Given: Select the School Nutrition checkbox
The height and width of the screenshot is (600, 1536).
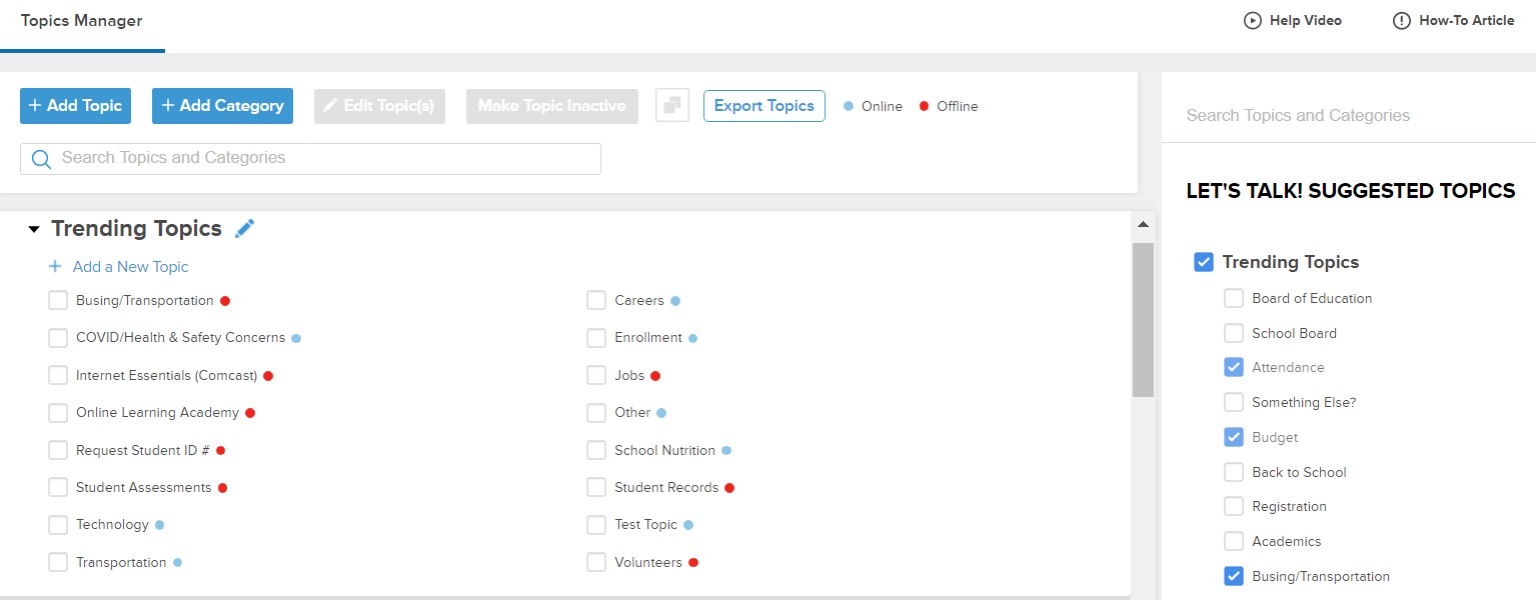Looking at the screenshot, I should [x=596, y=451].
